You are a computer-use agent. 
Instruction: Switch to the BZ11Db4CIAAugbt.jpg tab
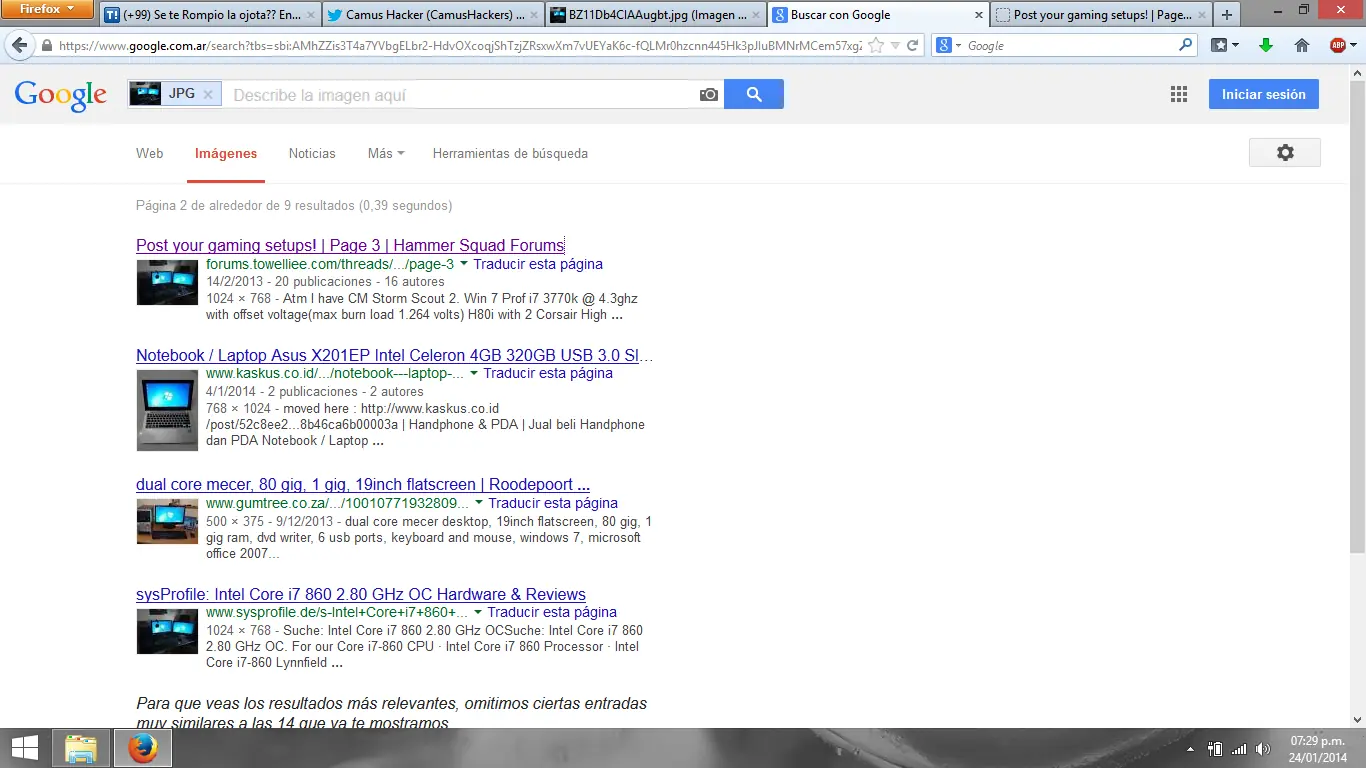pos(657,15)
